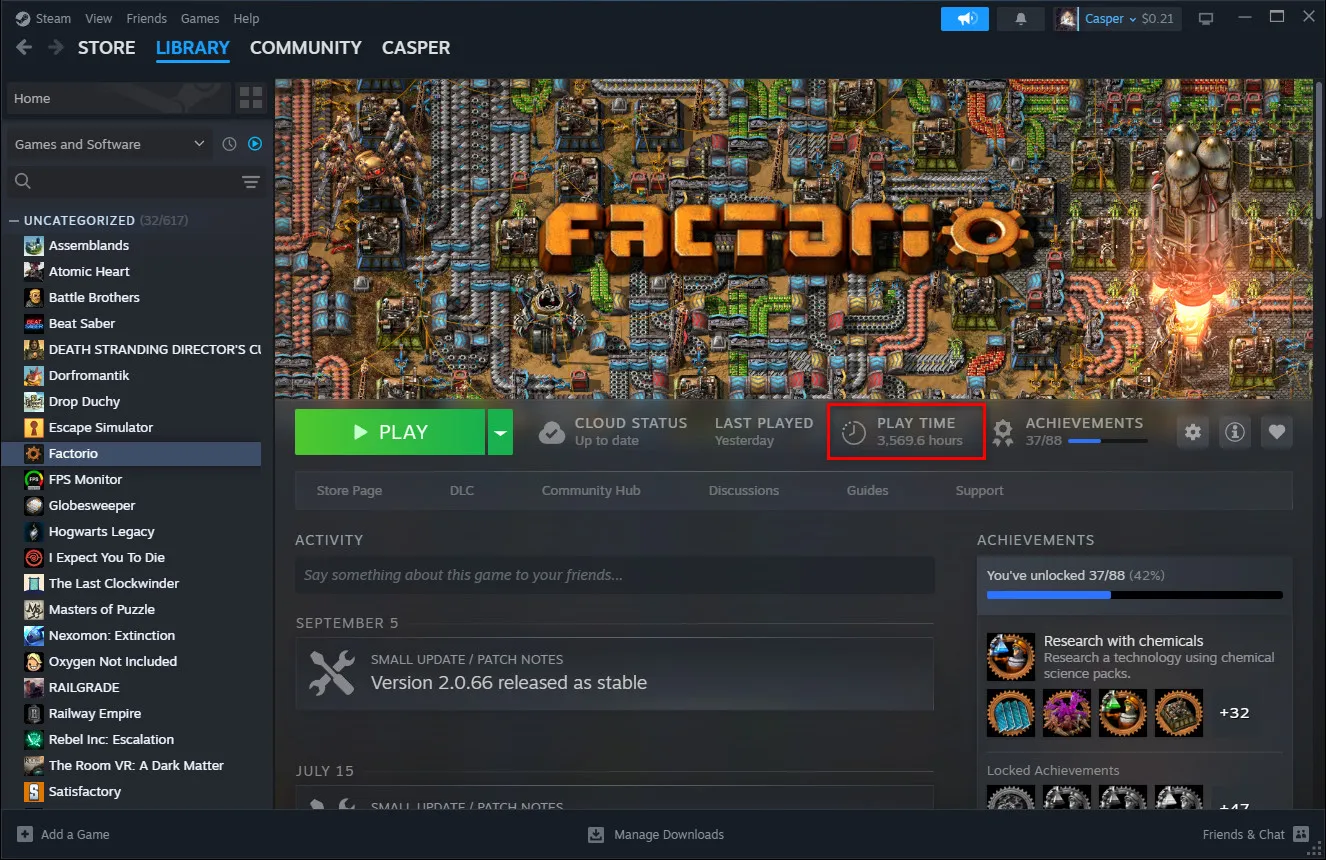1326x860 pixels.
Task: Click the library search magnifier icon
Action: click(23, 181)
